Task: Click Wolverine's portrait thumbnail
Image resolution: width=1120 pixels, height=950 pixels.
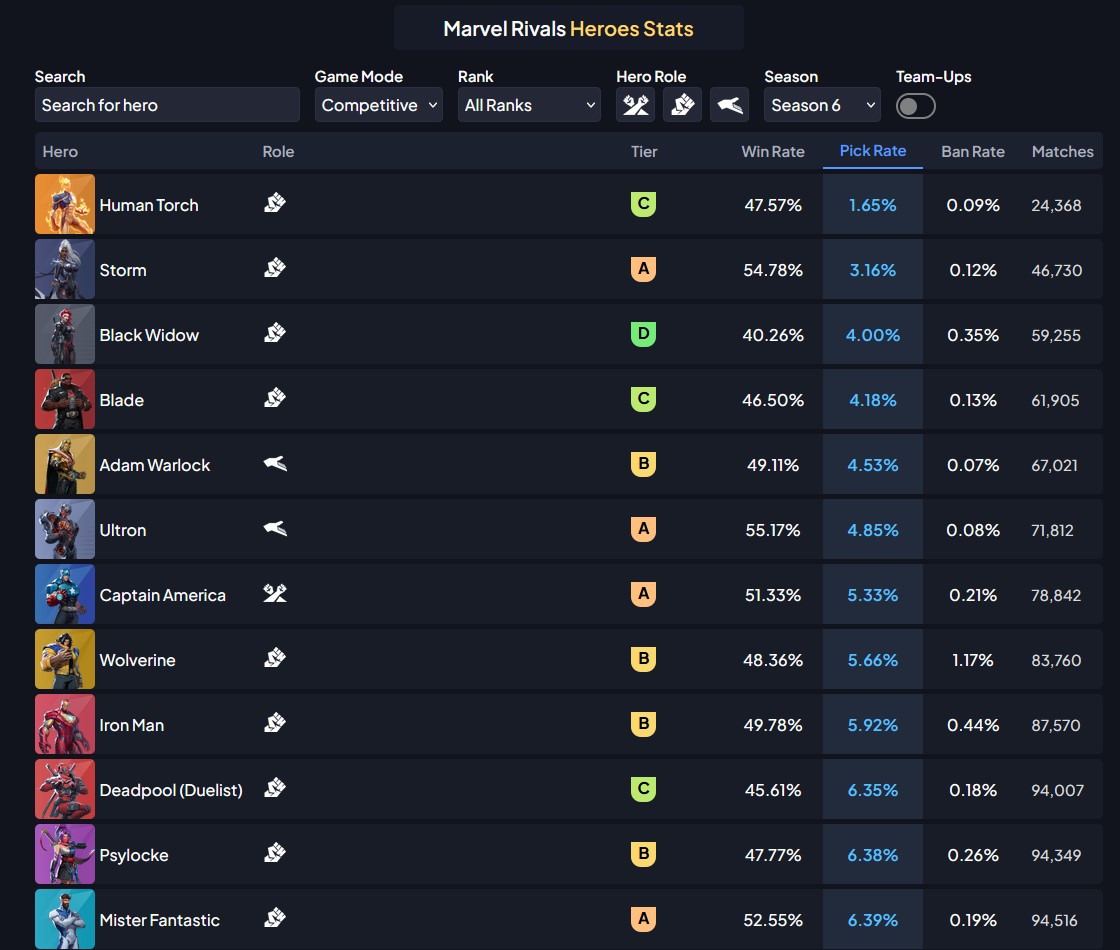Action: point(65,659)
